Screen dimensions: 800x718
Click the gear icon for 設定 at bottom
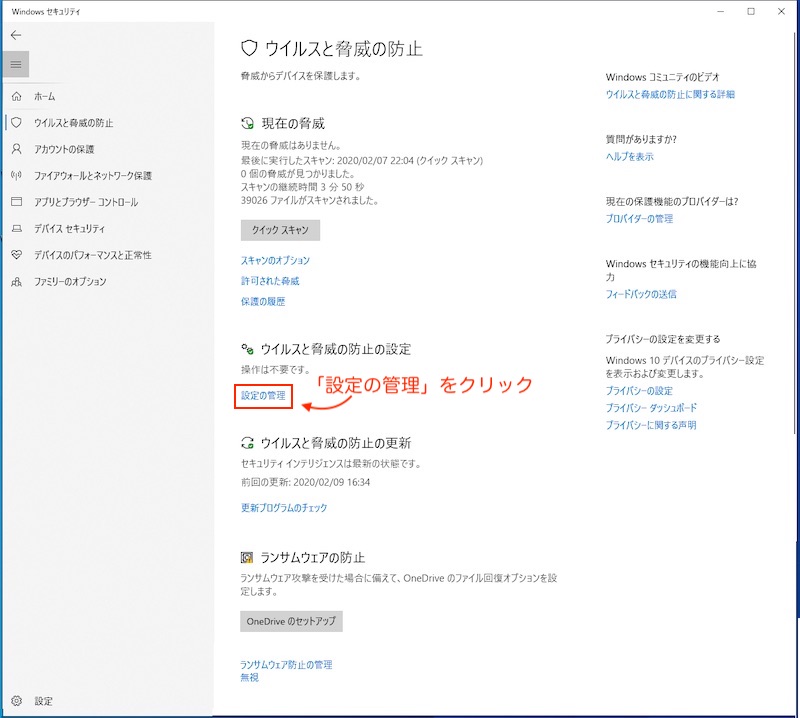(16, 701)
